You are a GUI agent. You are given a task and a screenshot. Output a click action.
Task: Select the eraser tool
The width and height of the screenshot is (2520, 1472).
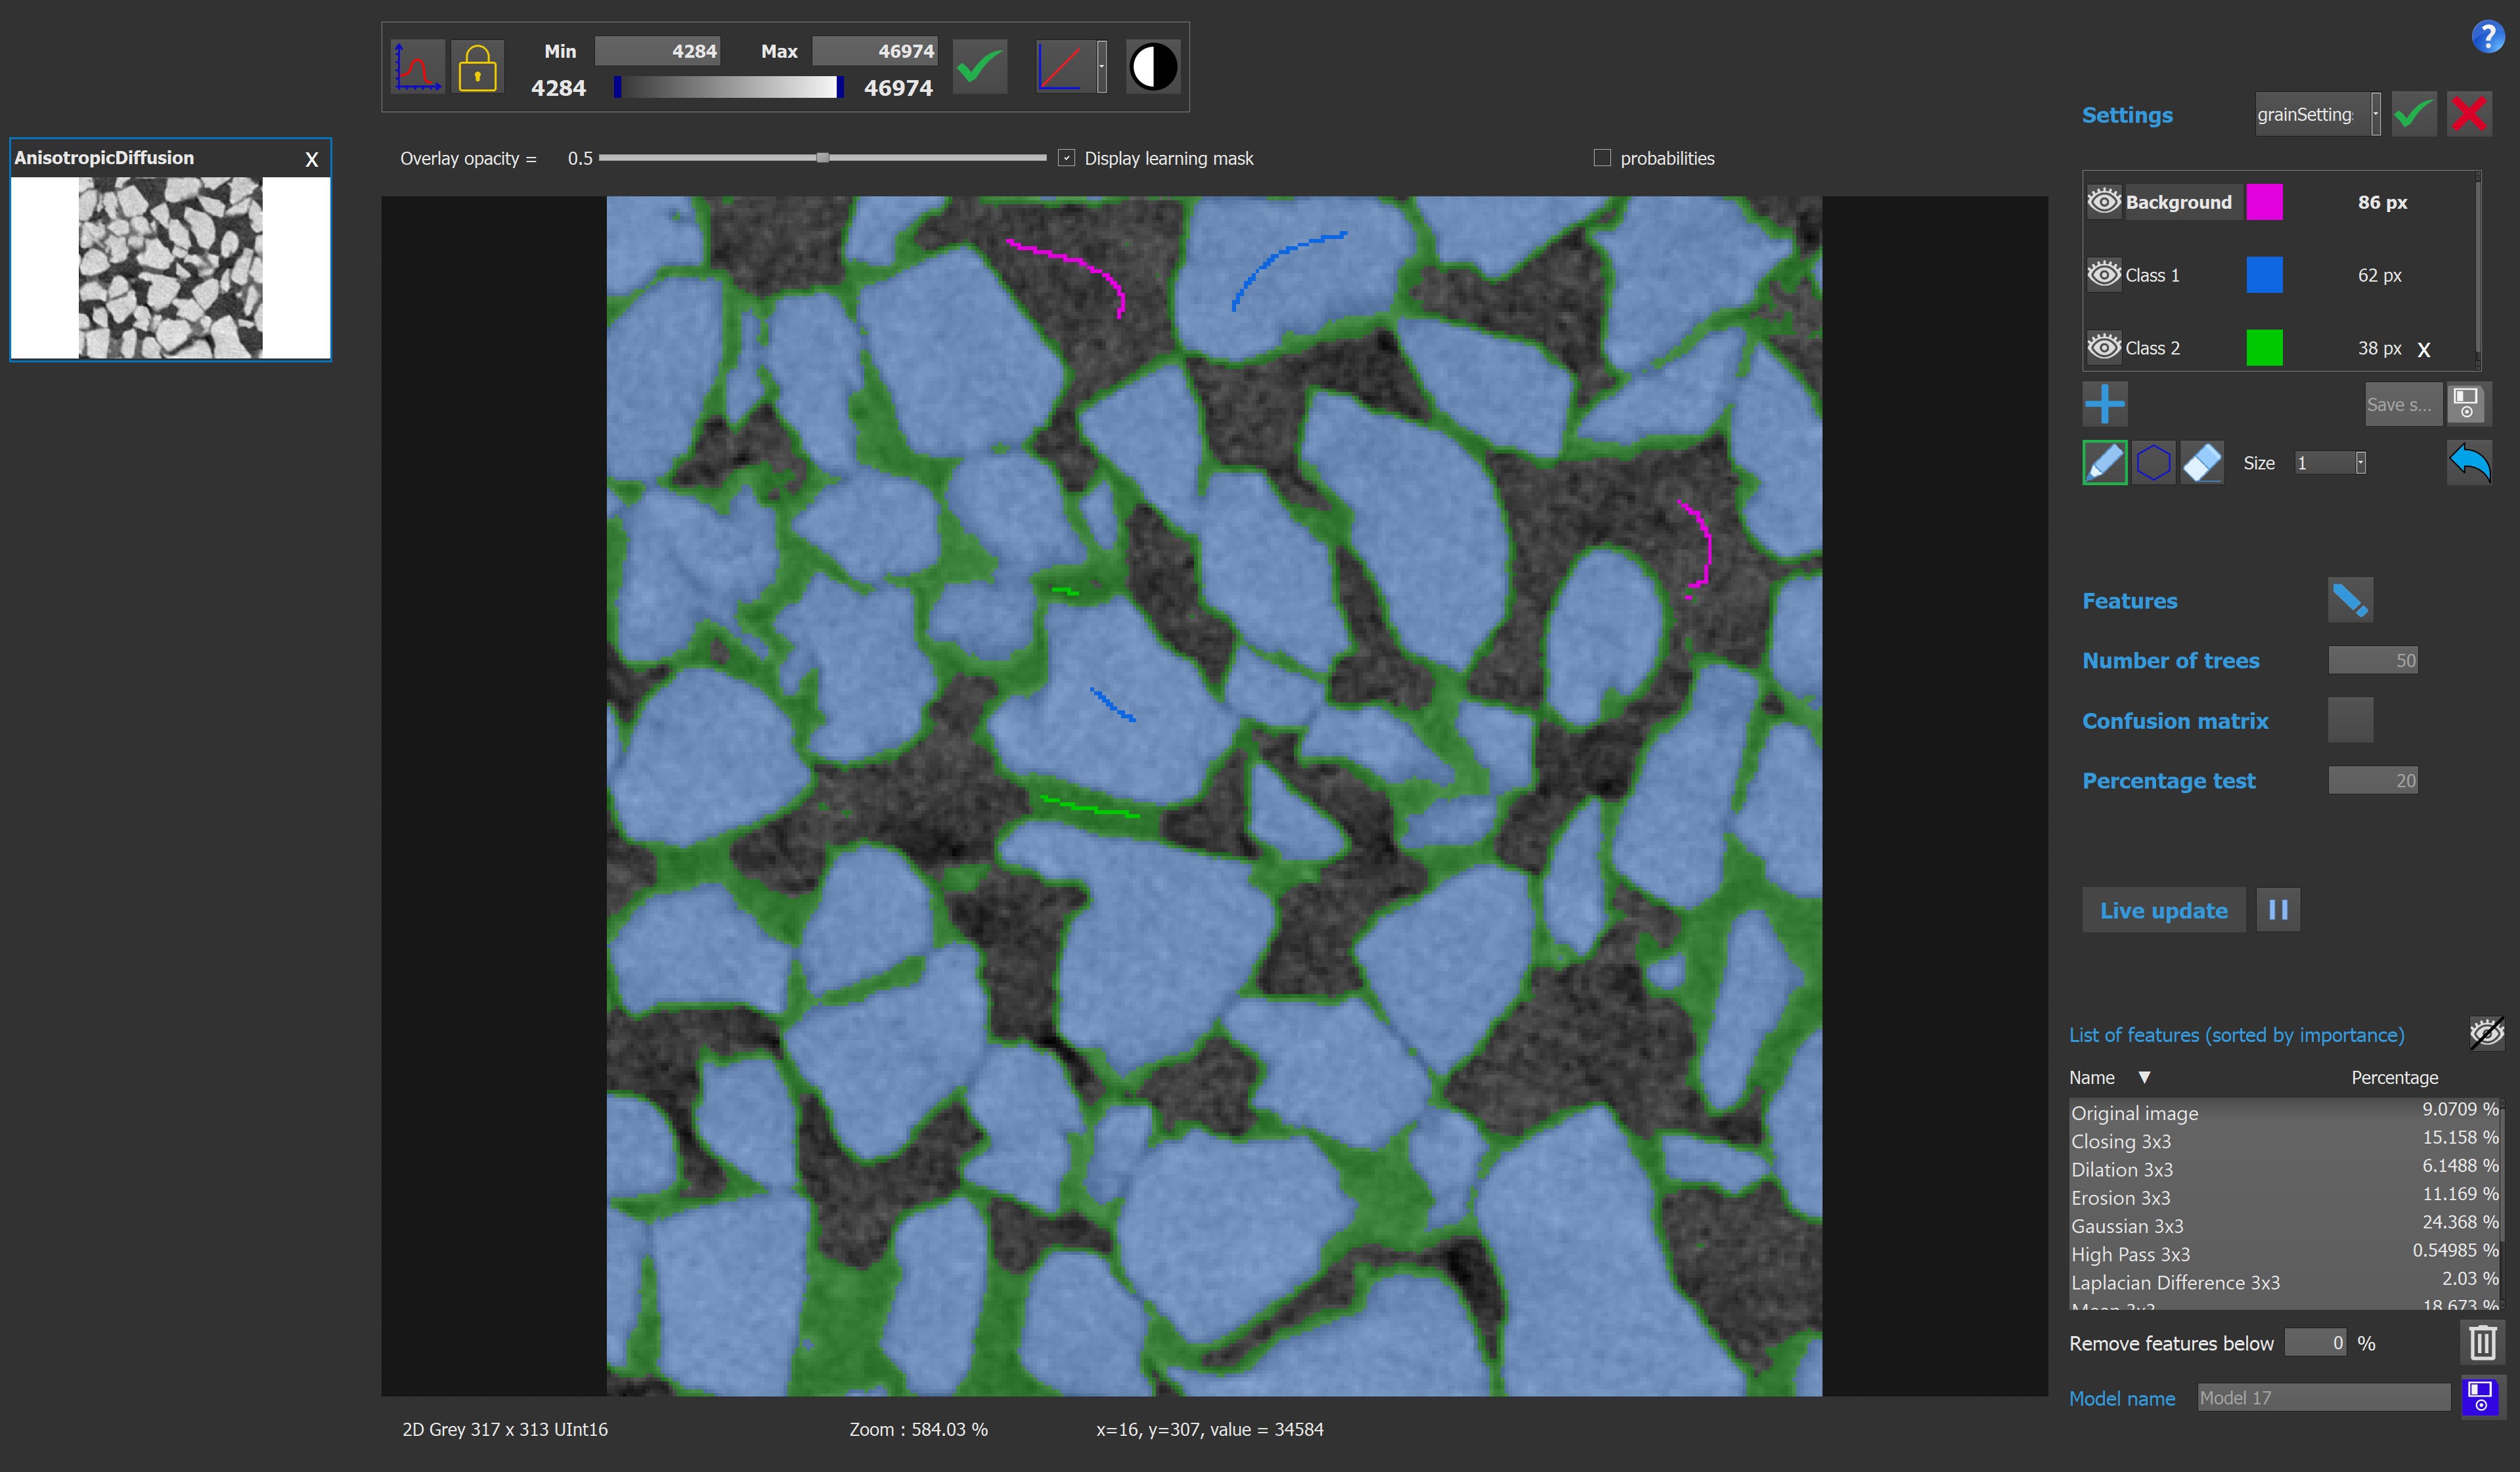point(2202,462)
